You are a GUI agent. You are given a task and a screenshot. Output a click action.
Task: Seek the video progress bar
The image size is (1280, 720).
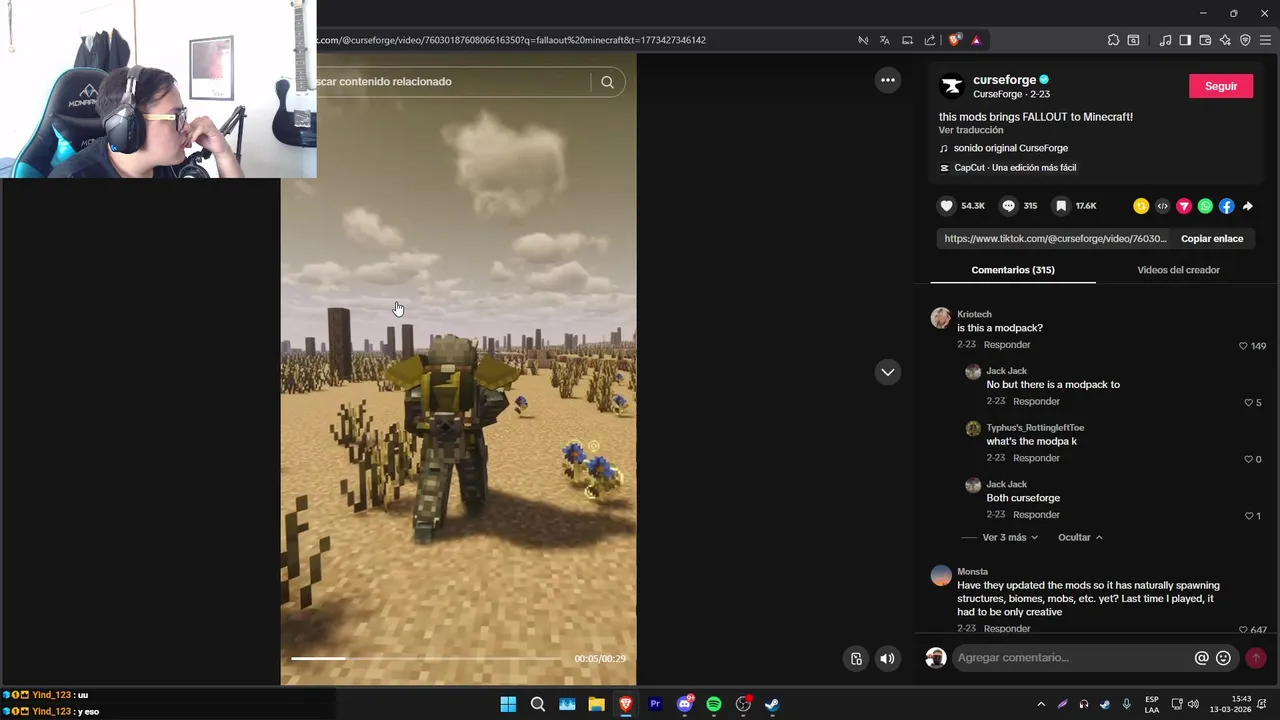426,658
